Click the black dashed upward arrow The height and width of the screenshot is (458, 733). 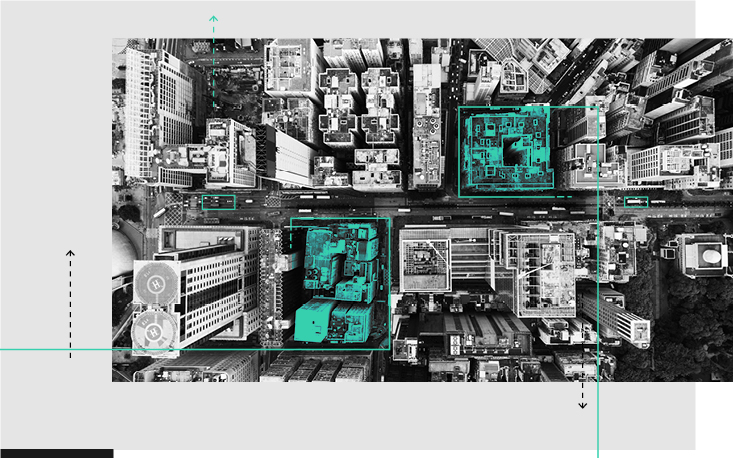(x=70, y=256)
